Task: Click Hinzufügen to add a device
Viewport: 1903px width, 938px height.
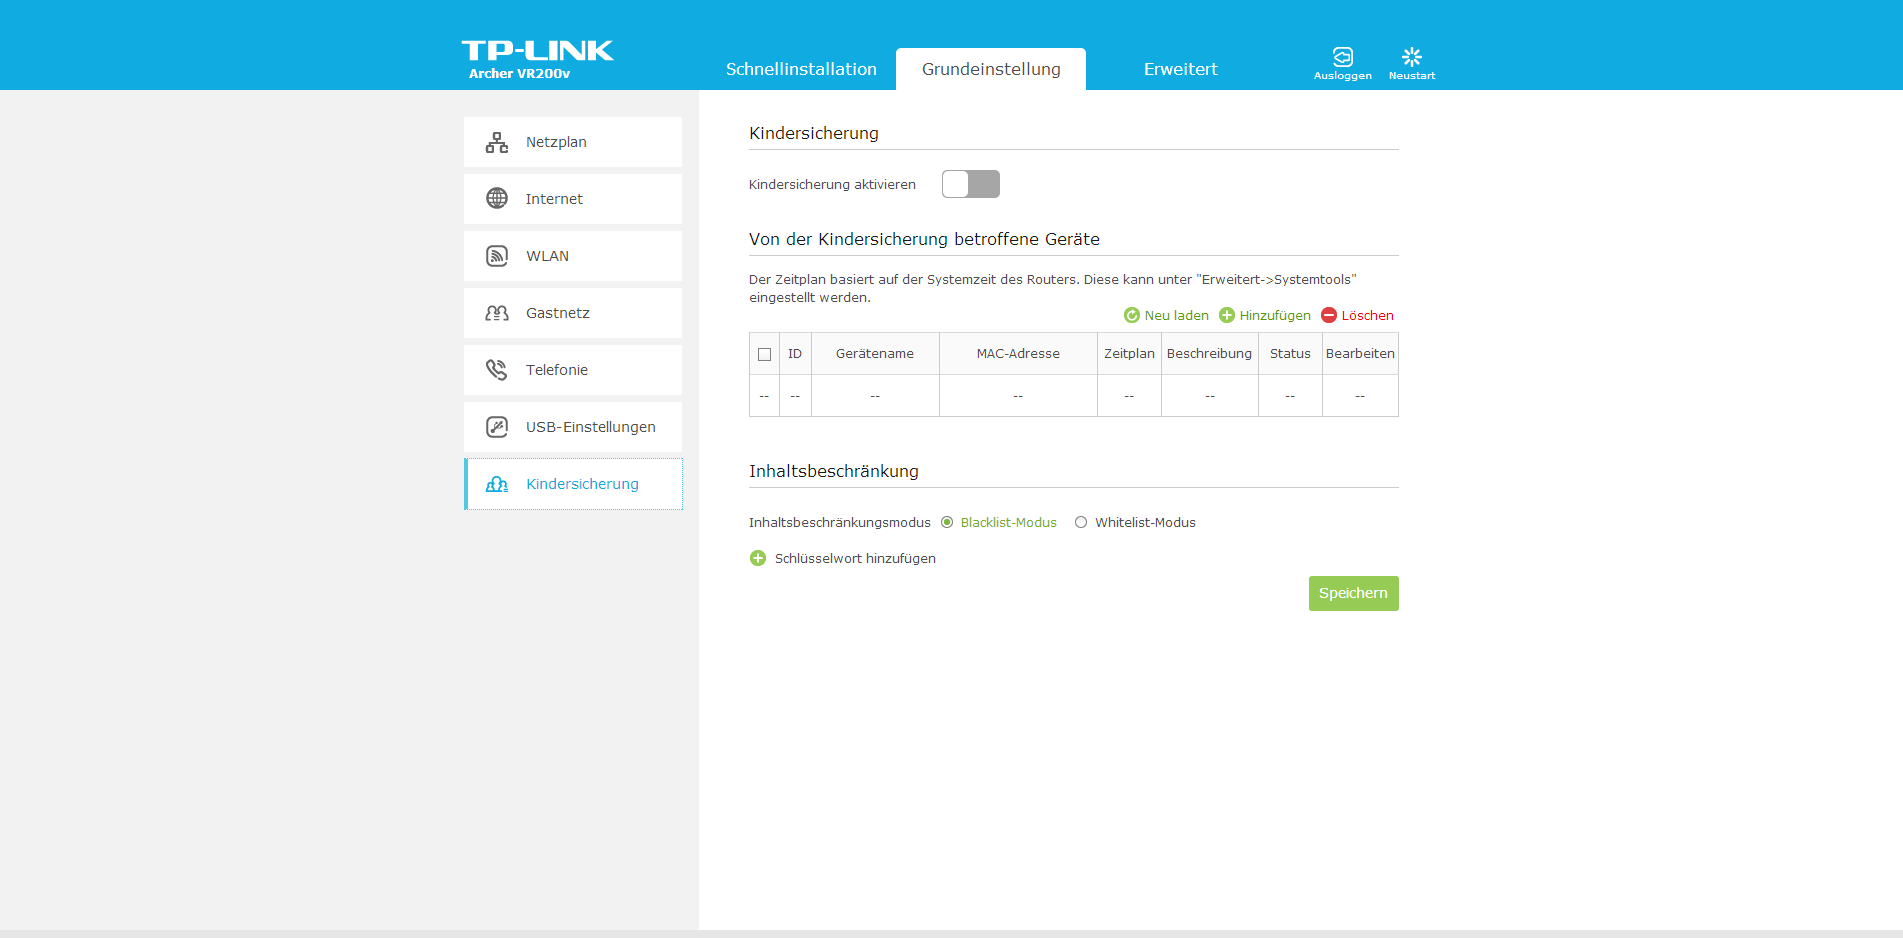Action: [1265, 315]
